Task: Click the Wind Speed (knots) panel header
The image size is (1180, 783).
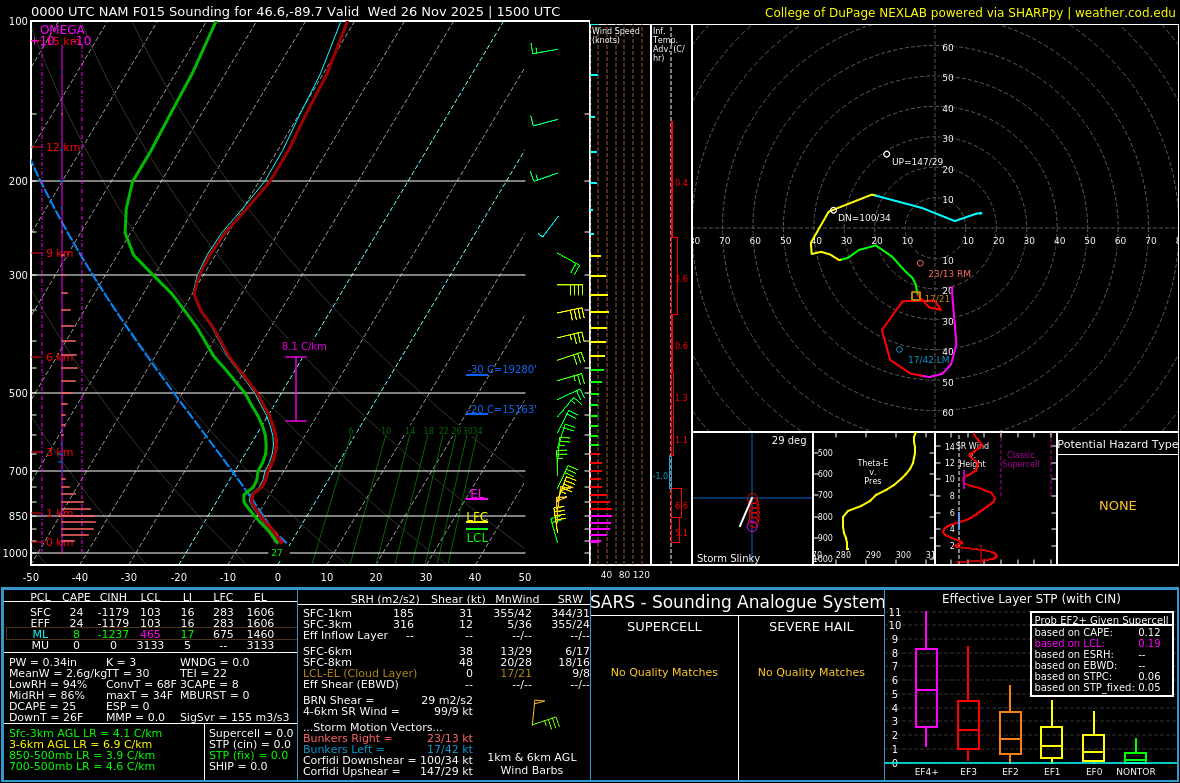Action: click(616, 35)
